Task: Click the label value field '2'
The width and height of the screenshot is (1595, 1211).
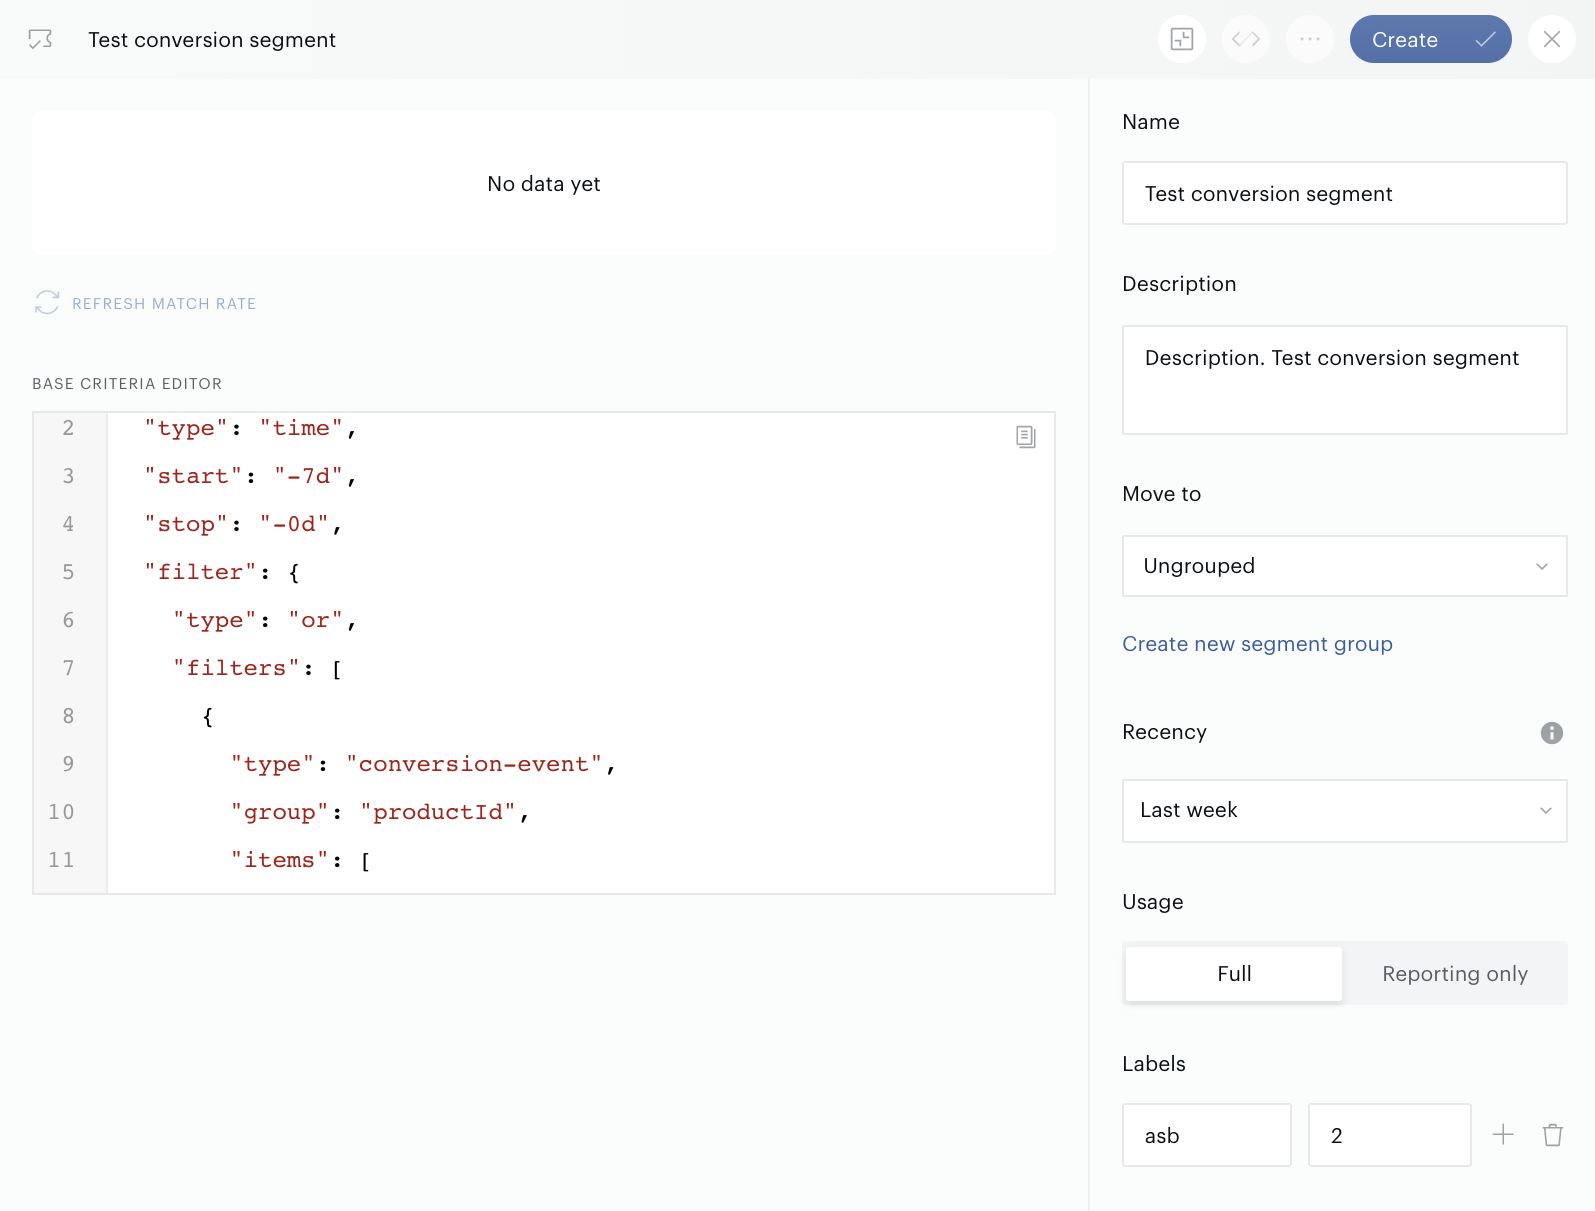Action: pyautogui.click(x=1390, y=1135)
